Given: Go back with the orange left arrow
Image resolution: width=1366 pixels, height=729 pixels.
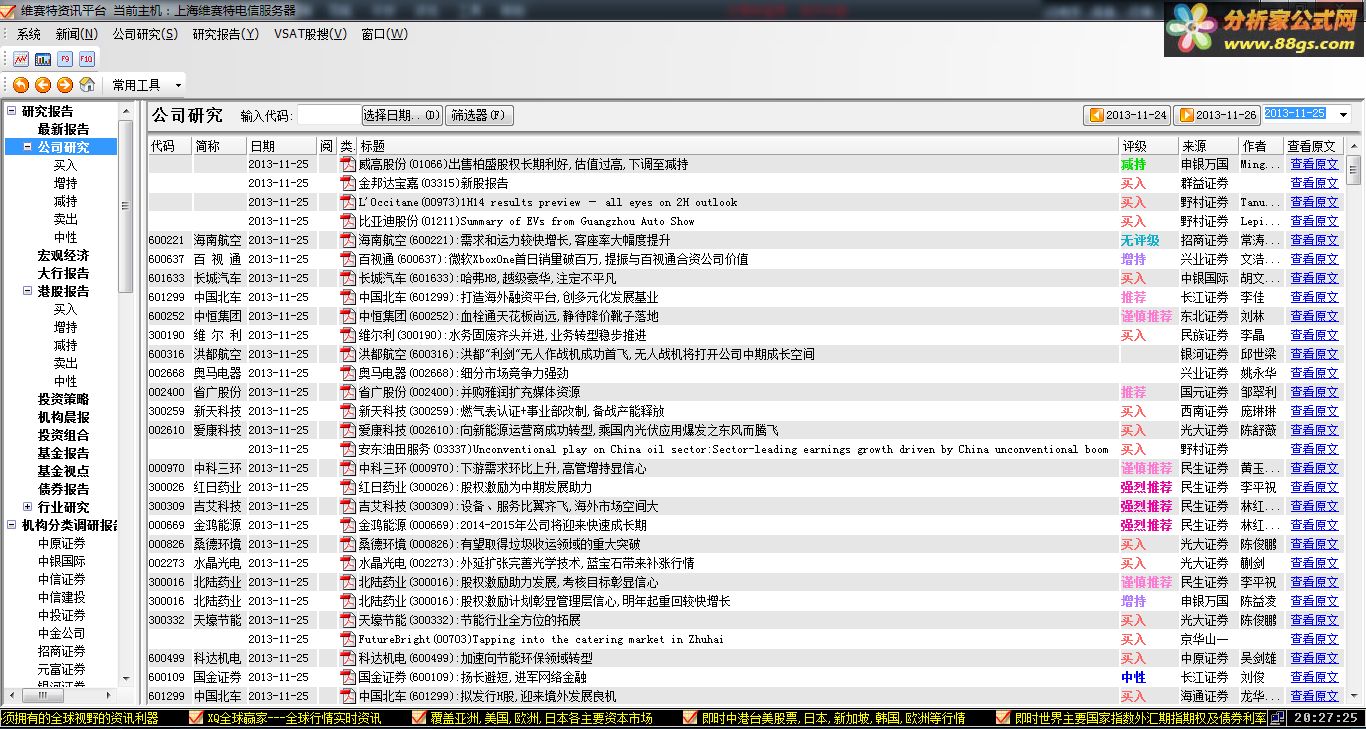Looking at the screenshot, I should [43, 85].
